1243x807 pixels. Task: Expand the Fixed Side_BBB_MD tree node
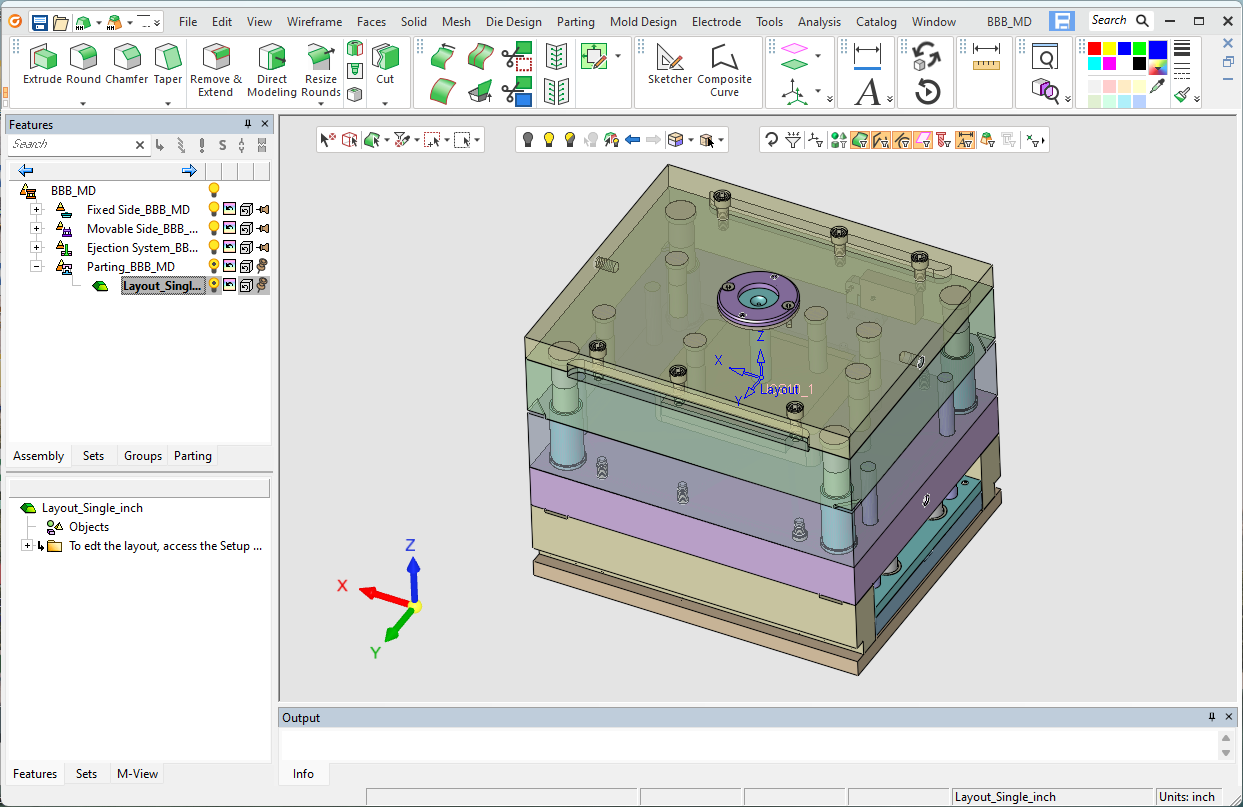37,210
